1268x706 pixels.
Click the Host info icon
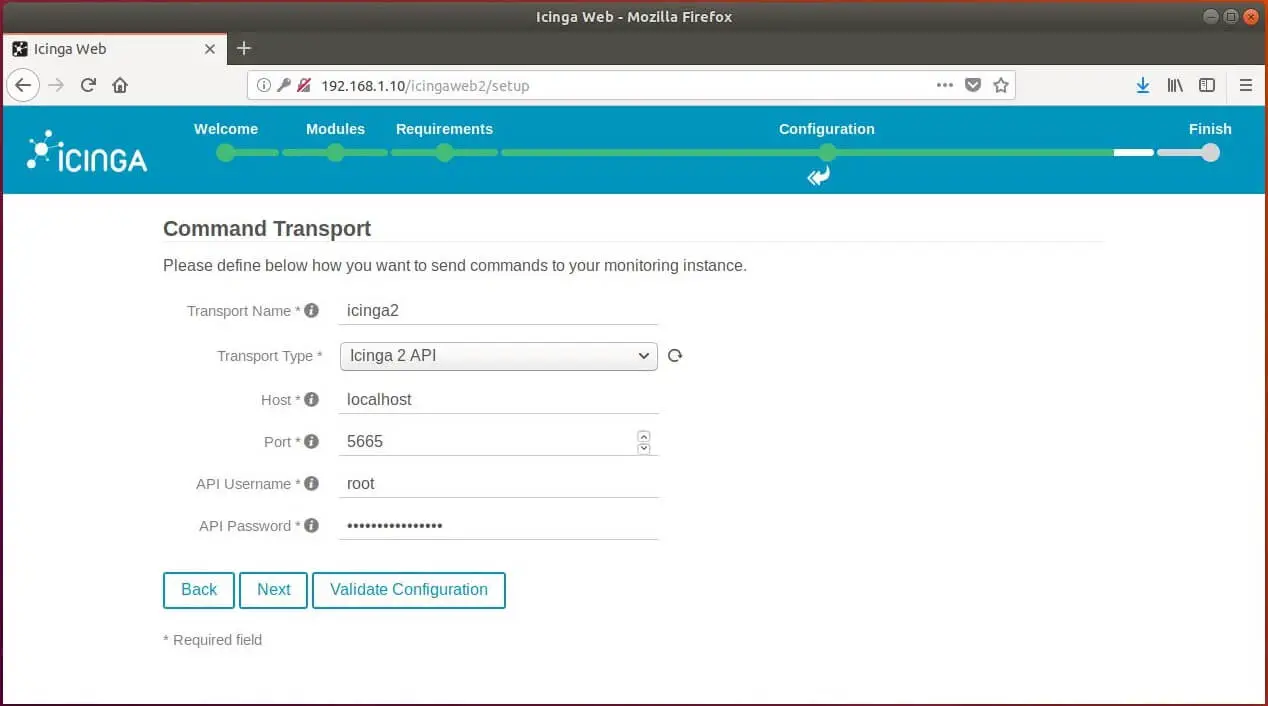311,399
